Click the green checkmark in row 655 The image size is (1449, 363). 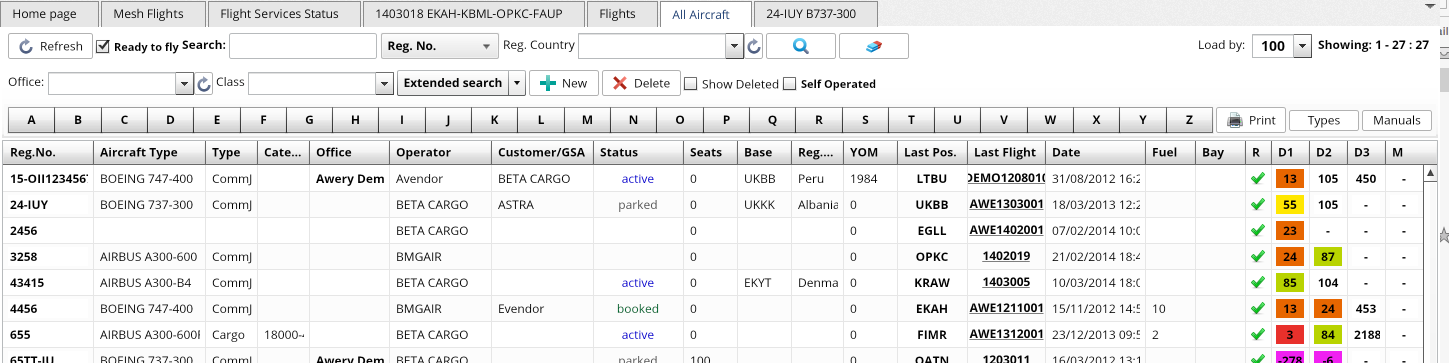coord(1257,334)
